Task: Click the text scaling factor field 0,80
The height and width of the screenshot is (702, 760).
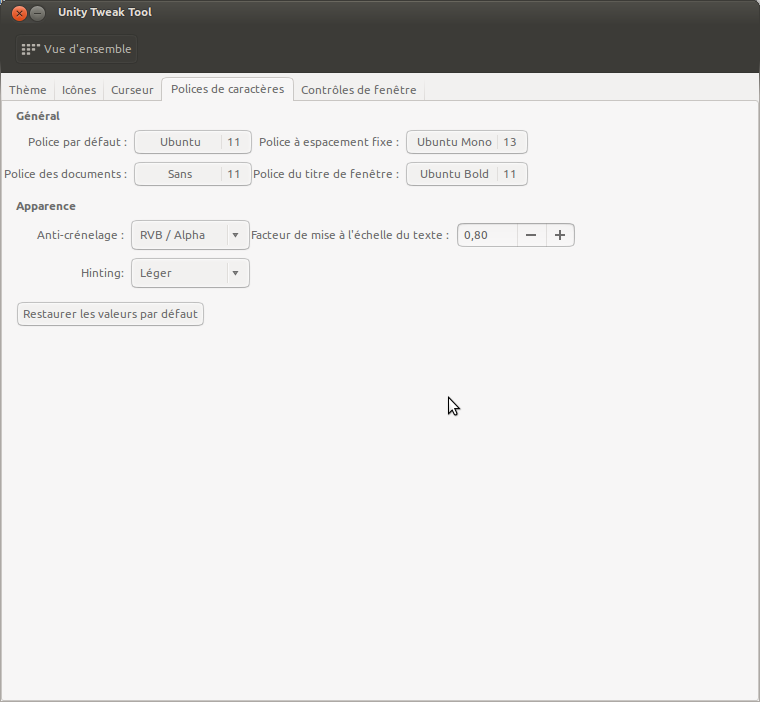Action: [487, 235]
